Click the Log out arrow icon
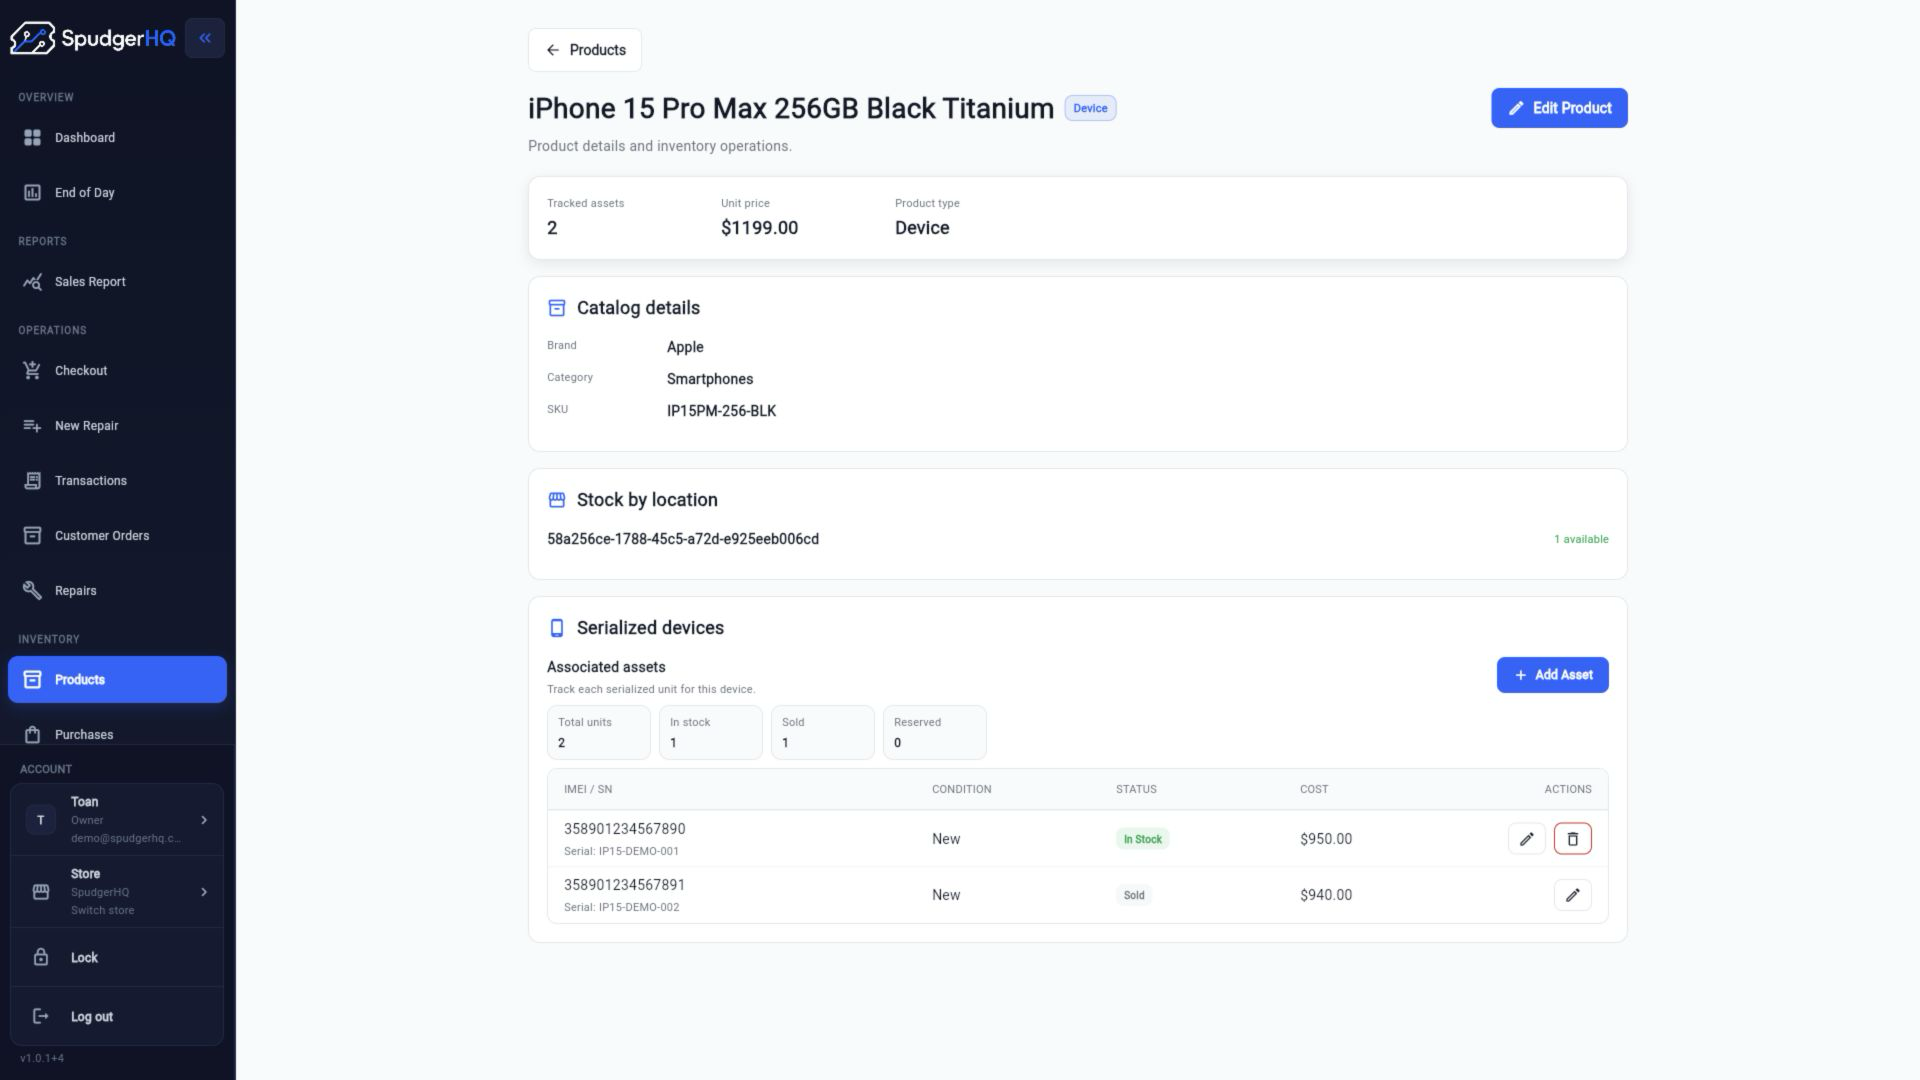The width and height of the screenshot is (1920, 1080). pos(41,1016)
